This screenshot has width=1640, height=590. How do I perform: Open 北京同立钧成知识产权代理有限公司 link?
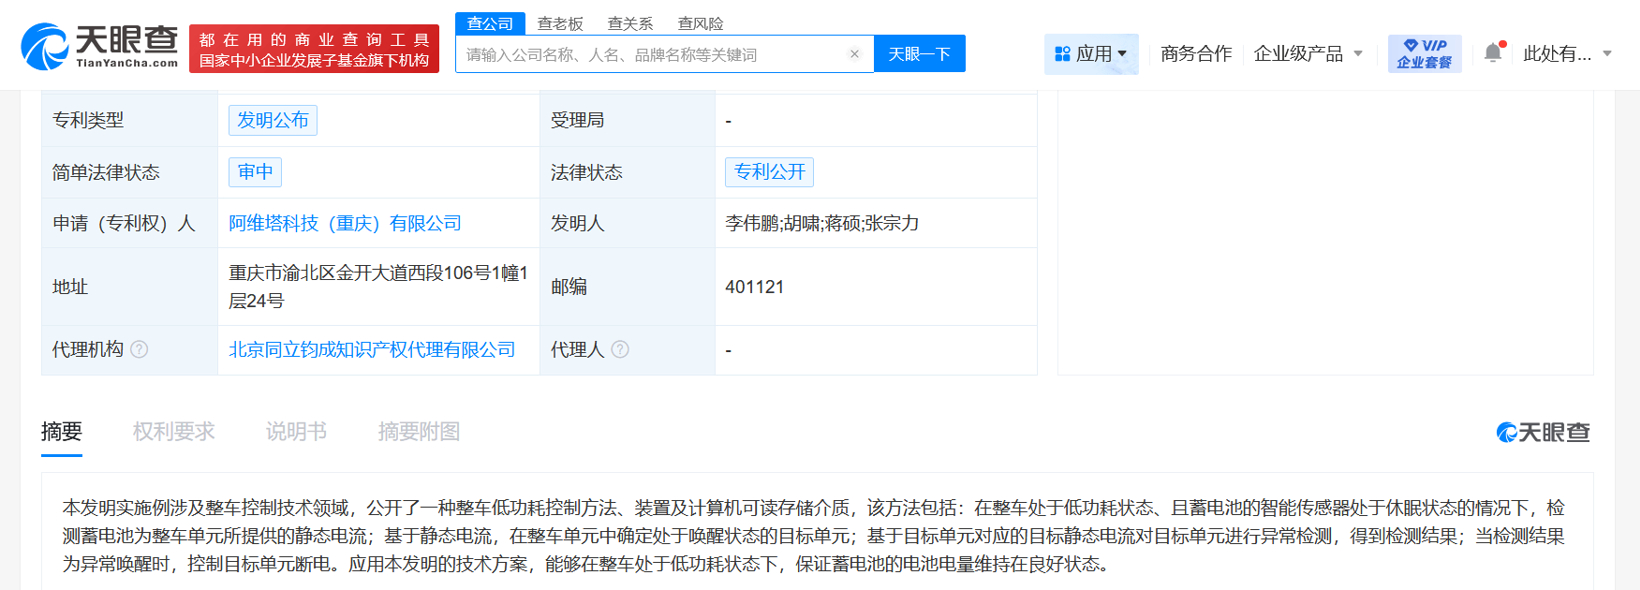click(x=372, y=349)
